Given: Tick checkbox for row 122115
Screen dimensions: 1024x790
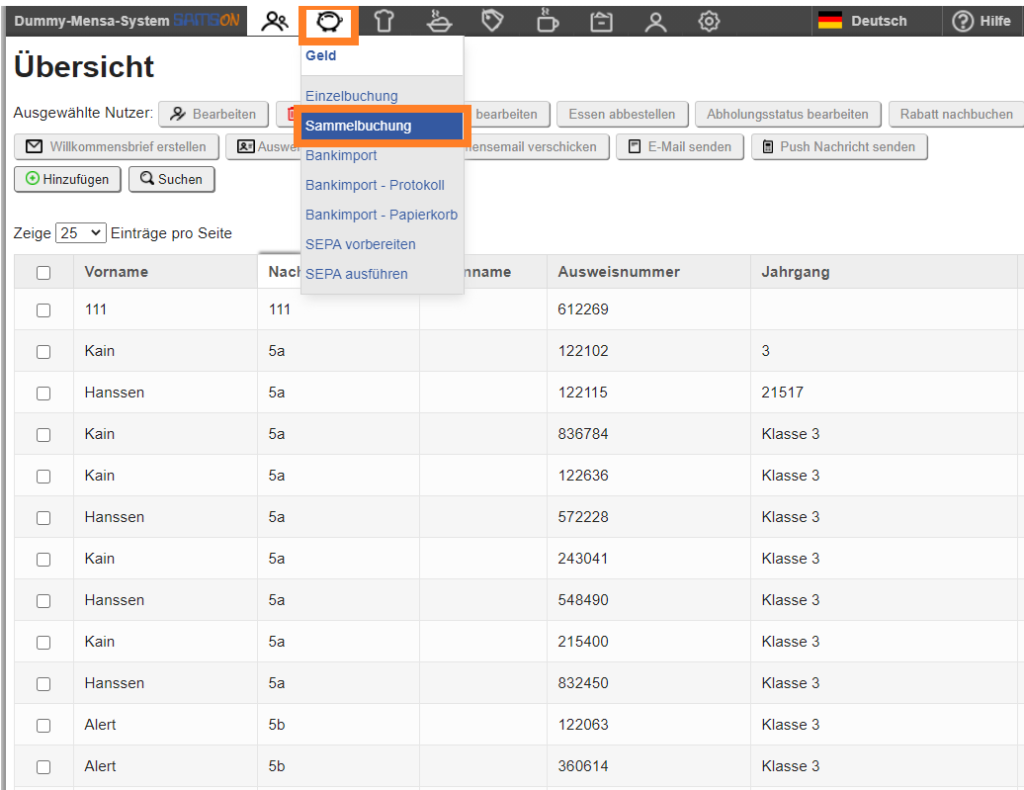Looking at the screenshot, I should [43, 393].
